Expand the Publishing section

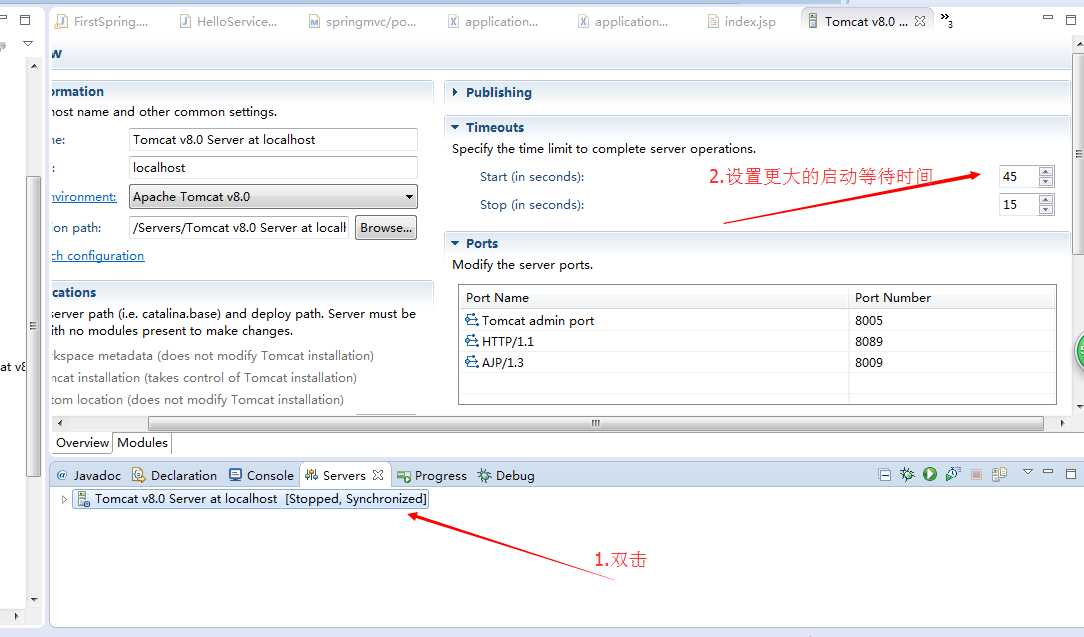(x=454, y=92)
